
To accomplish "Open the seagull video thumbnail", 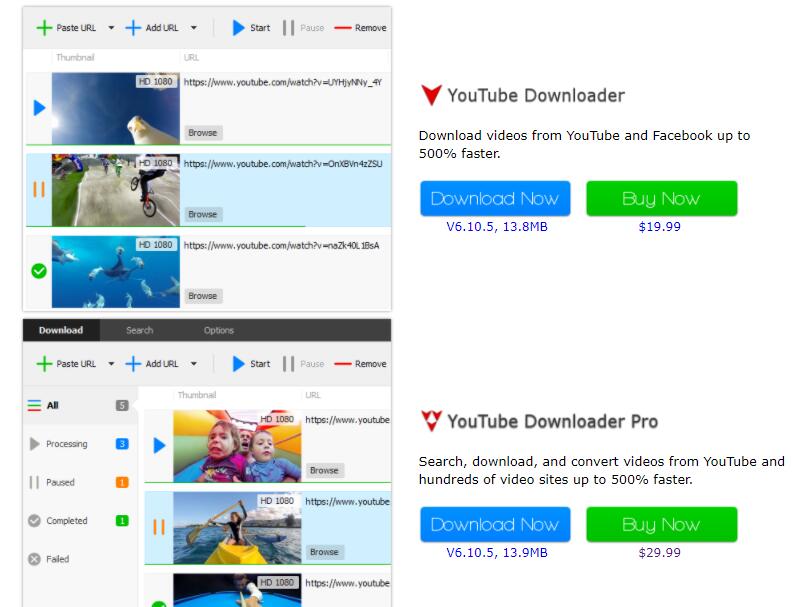I will 116,109.
